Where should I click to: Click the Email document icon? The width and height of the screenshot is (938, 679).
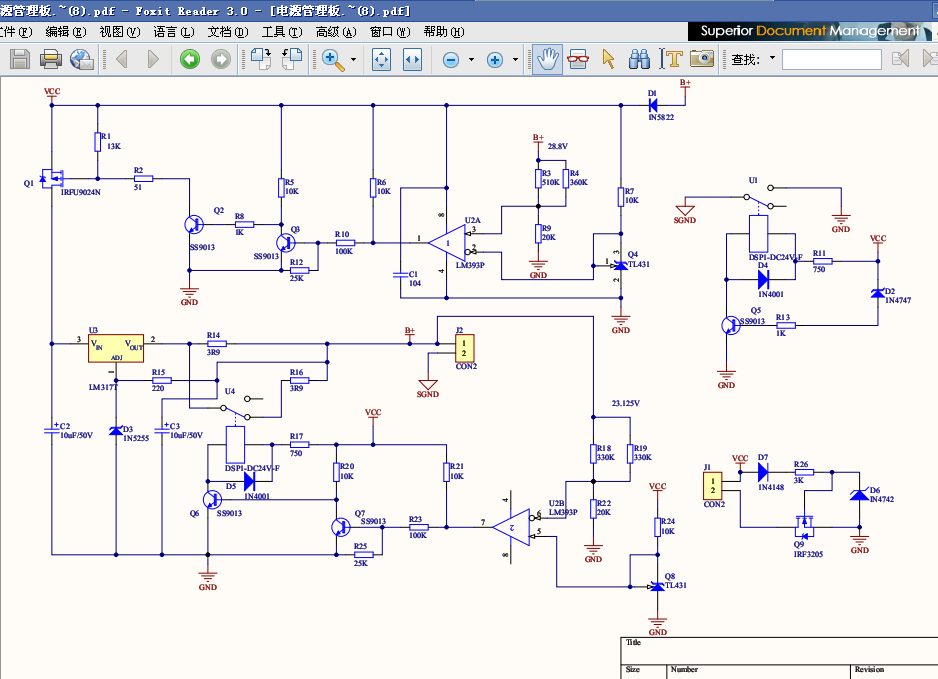pos(82,59)
